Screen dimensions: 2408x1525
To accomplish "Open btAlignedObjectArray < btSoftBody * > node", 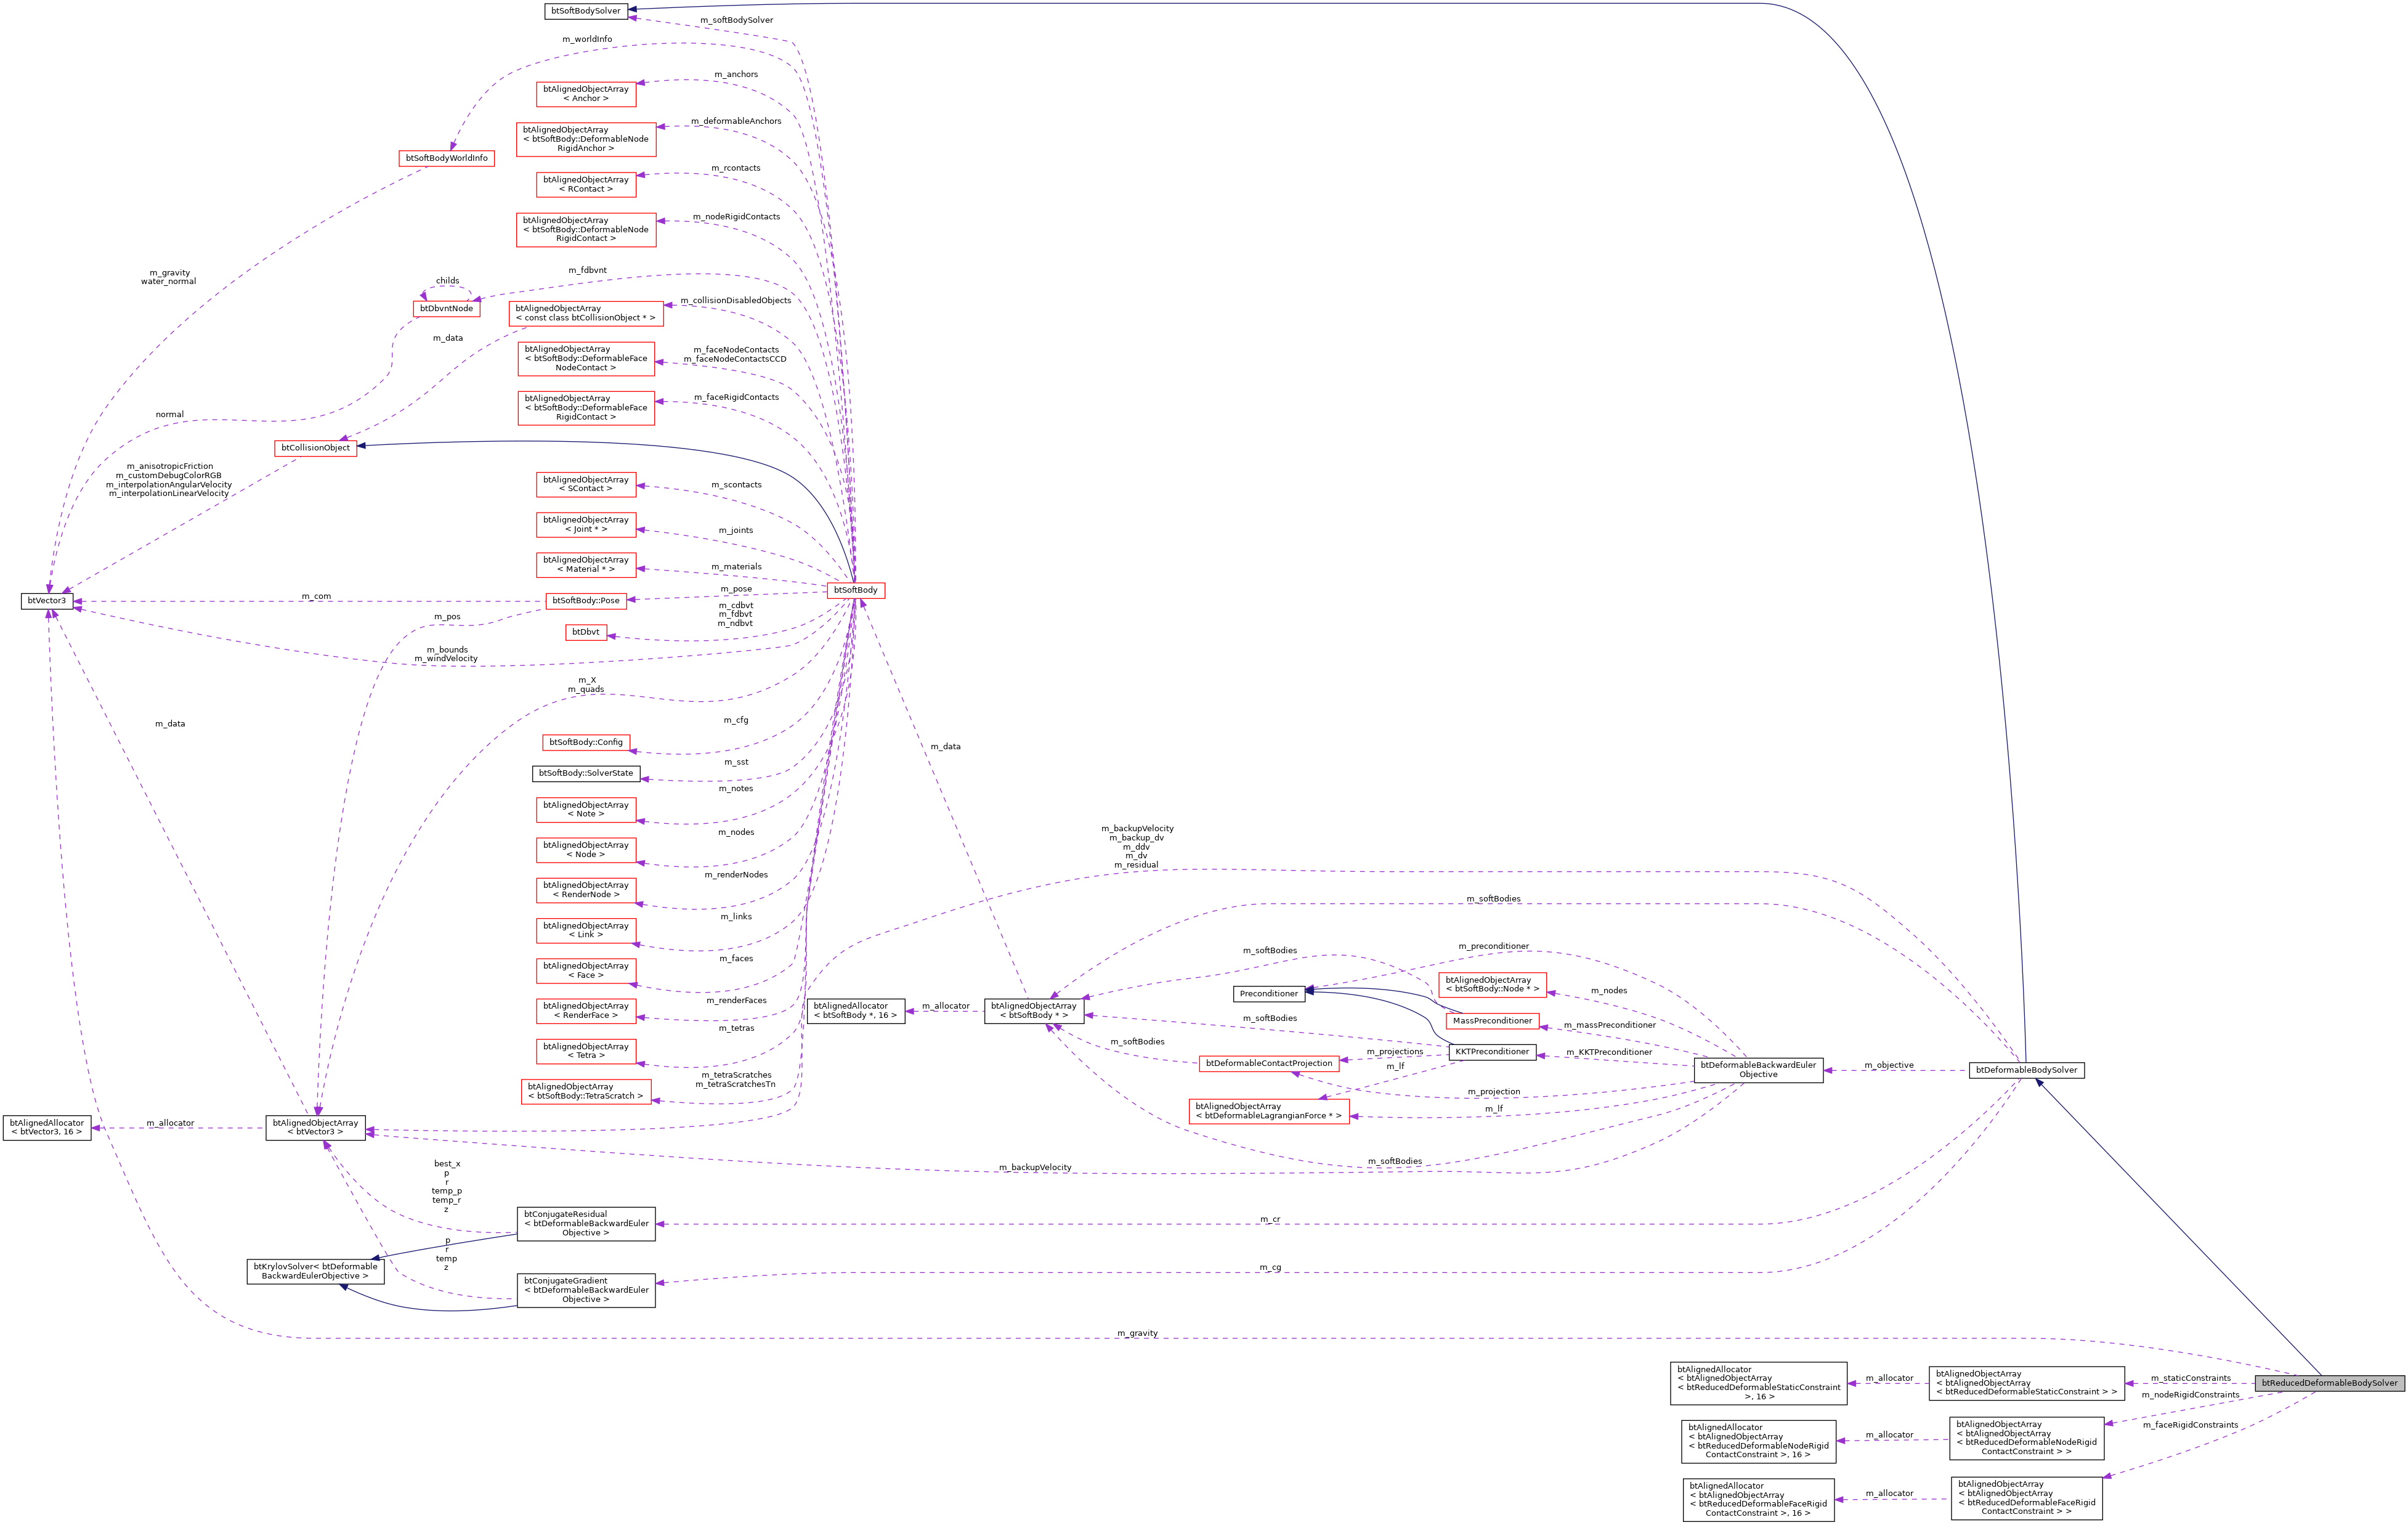I will (x=1034, y=1011).
